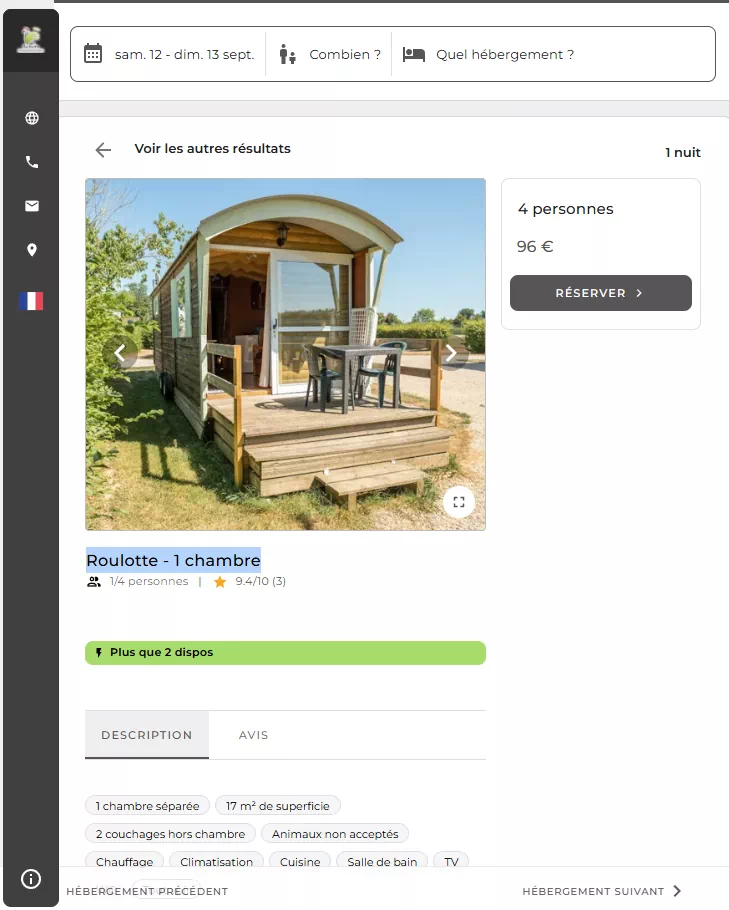Go to Hébergement suivant
The width and height of the screenshot is (729, 910).
(x=601, y=891)
